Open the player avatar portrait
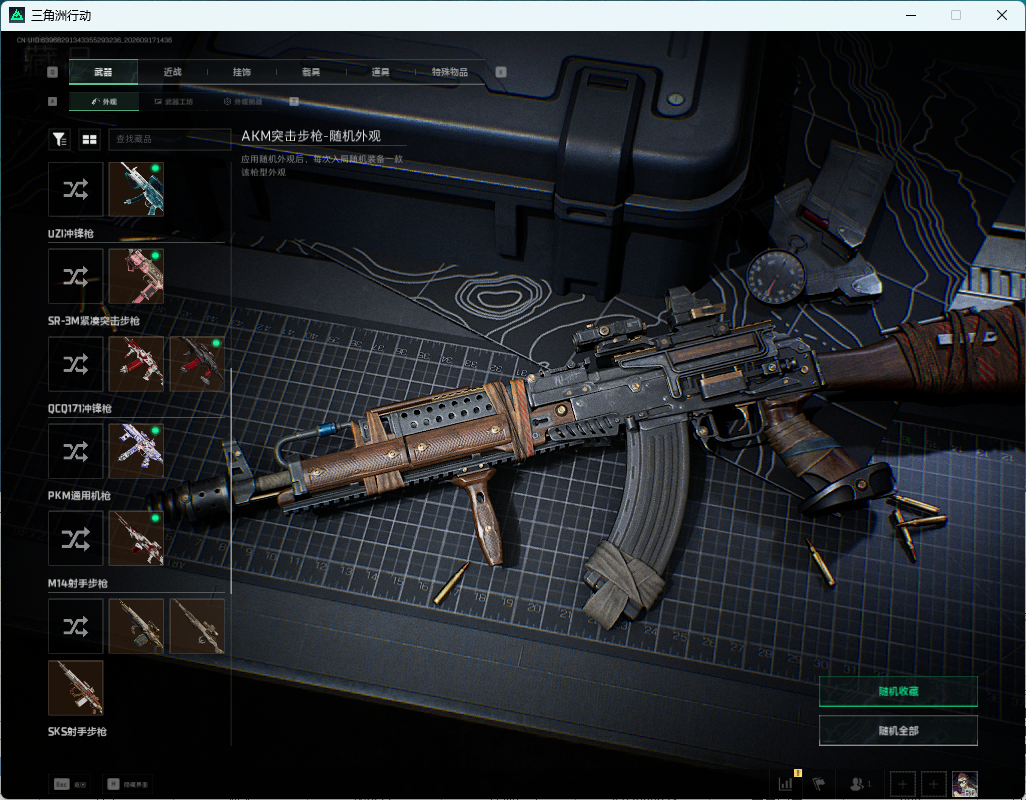Image resolution: width=1026 pixels, height=800 pixels. [964, 784]
